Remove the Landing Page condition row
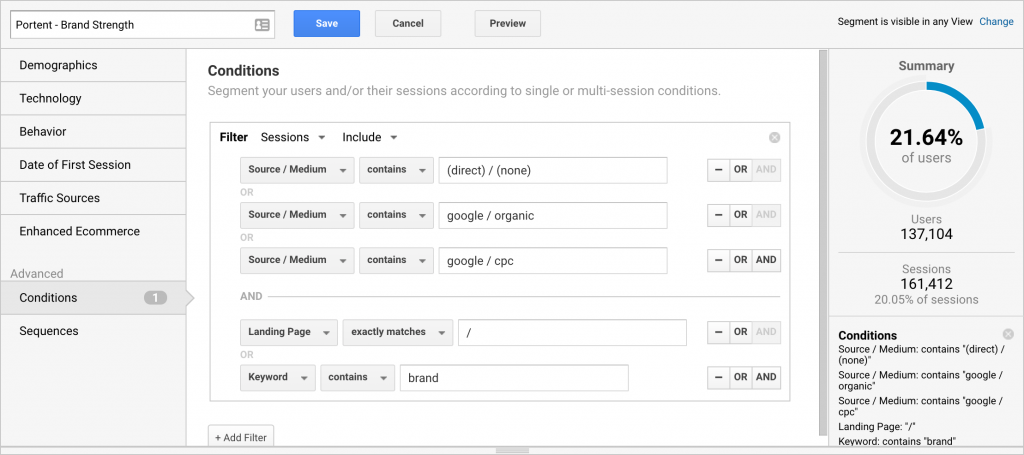The image size is (1024, 455). [x=718, y=332]
